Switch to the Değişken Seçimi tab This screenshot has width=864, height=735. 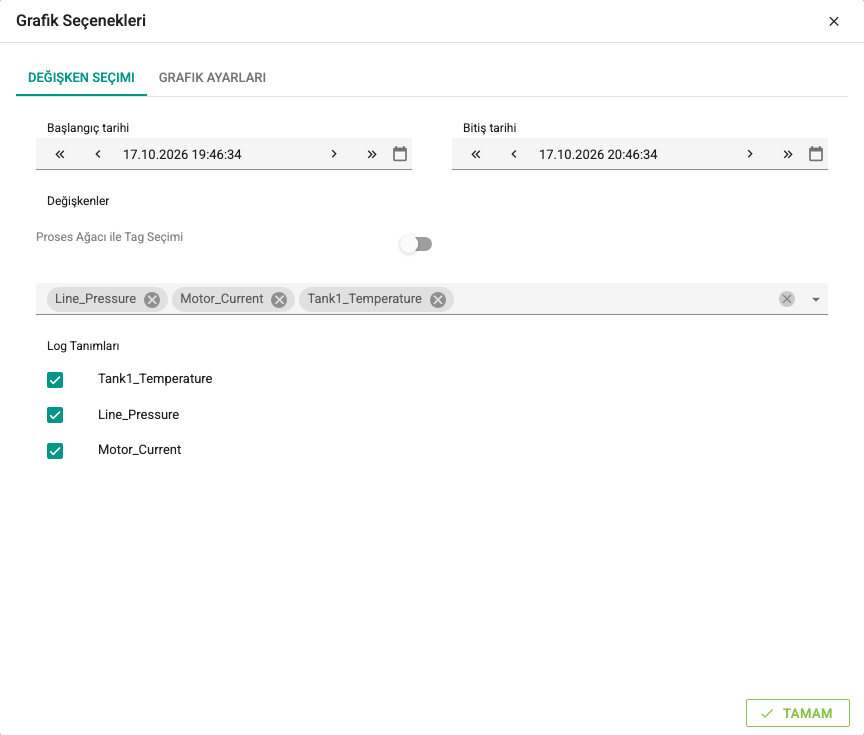point(82,78)
